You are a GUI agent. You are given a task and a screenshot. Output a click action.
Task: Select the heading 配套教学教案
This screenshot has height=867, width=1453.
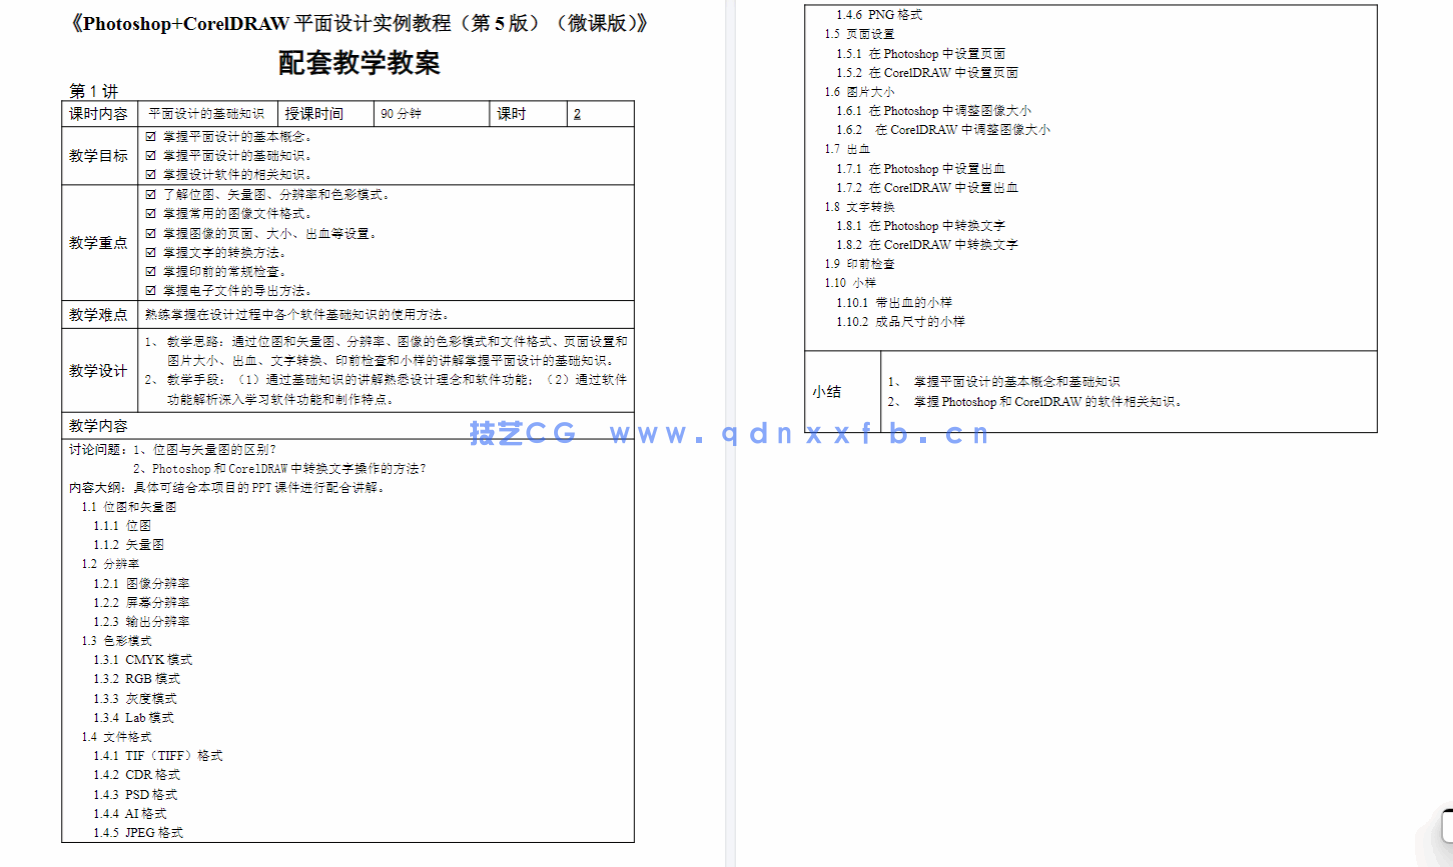click(360, 63)
